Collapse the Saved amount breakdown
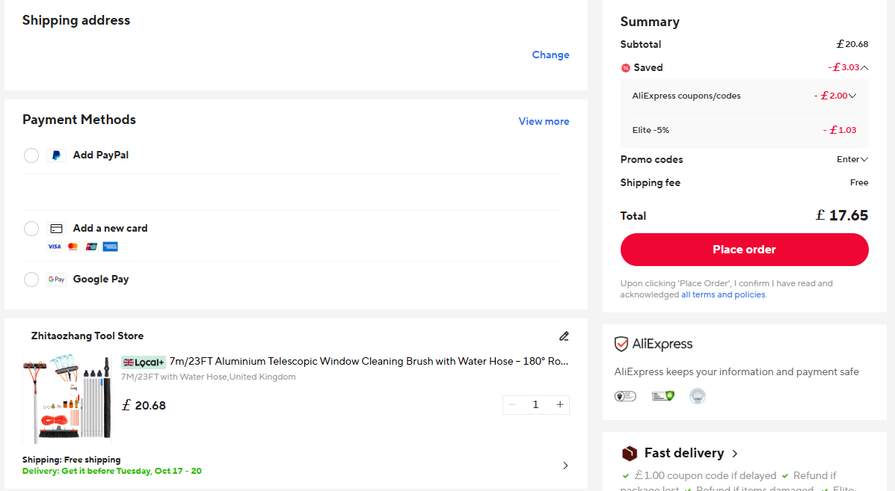This screenshot has height=491, width=895. 865,67
